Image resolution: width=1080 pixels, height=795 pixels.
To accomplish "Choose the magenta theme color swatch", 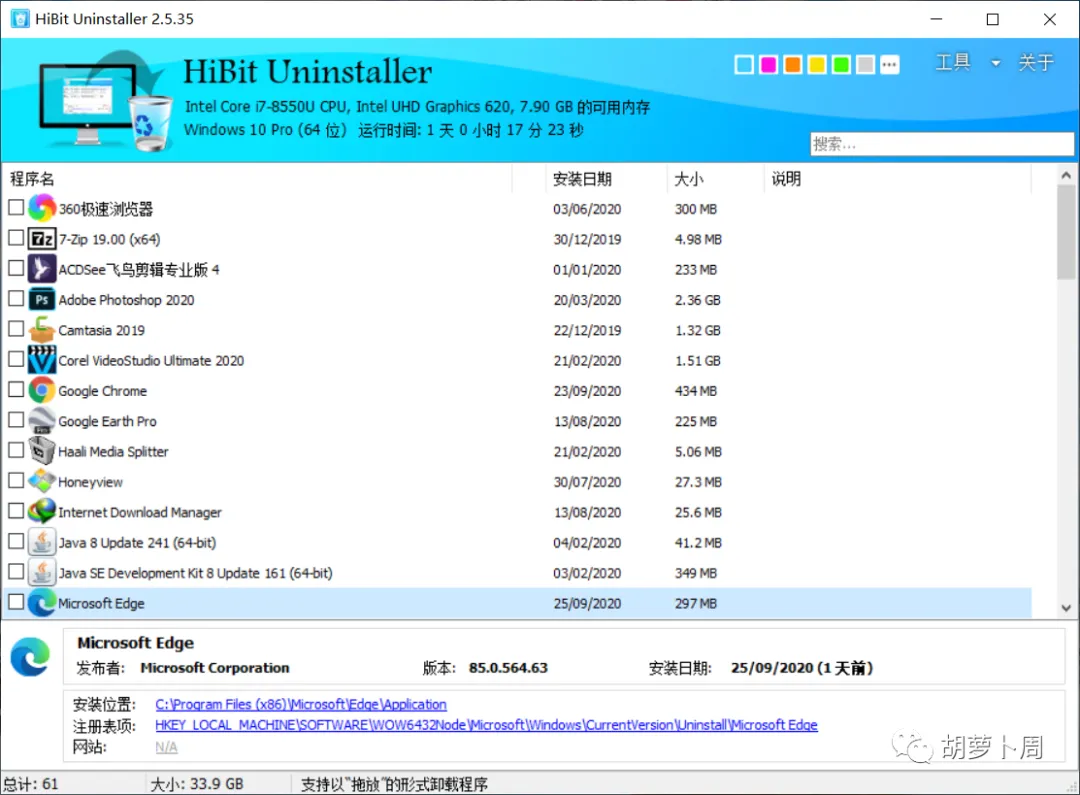I will pyautogui.click(x=768, y=65).
